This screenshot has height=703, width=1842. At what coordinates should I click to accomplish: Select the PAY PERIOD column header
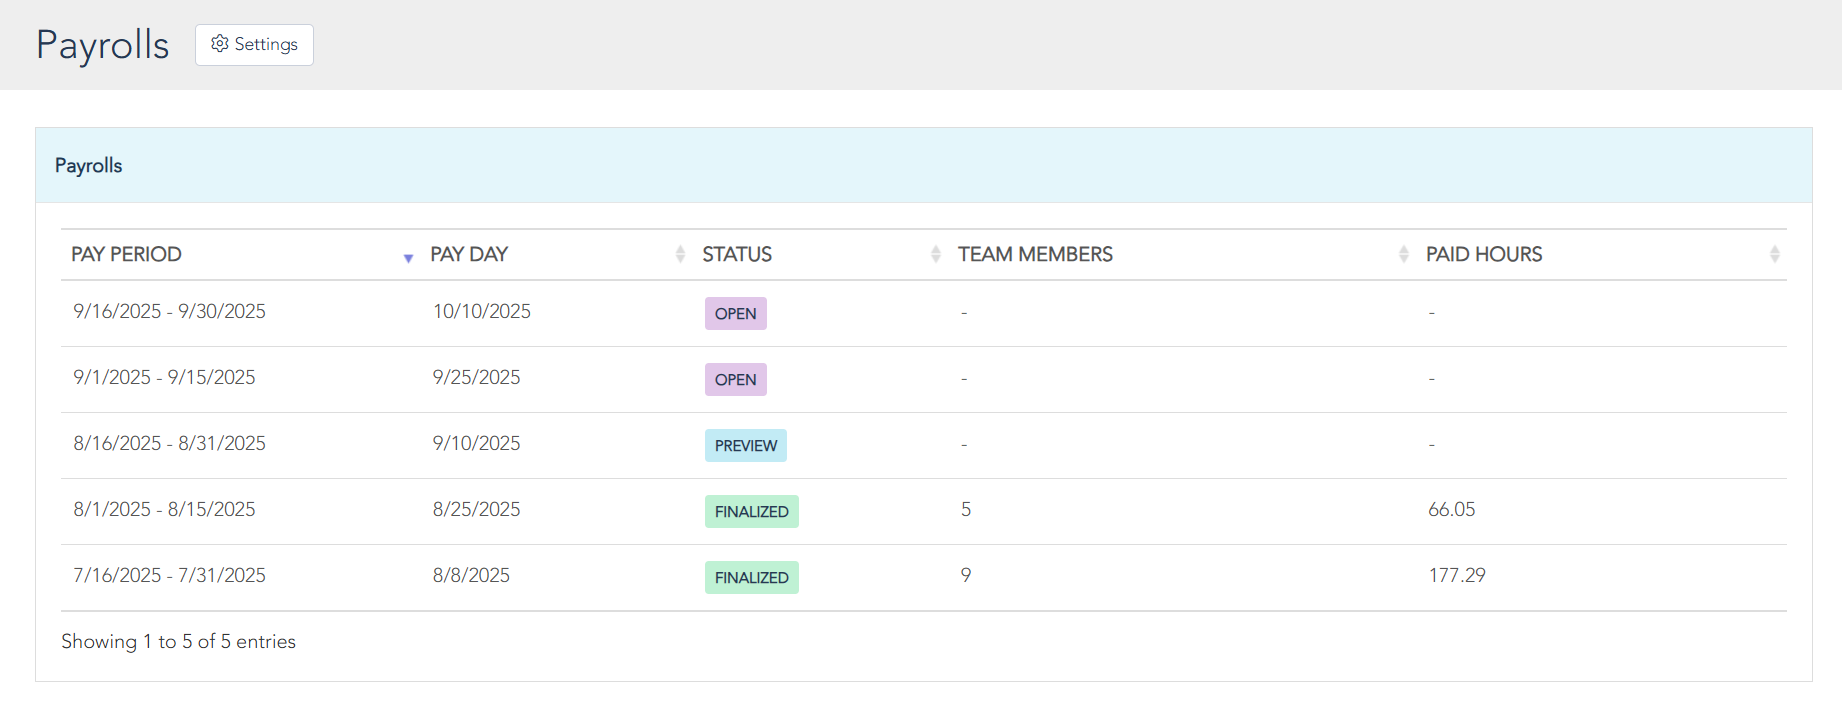pyautogui.click(x=127, y=255)
